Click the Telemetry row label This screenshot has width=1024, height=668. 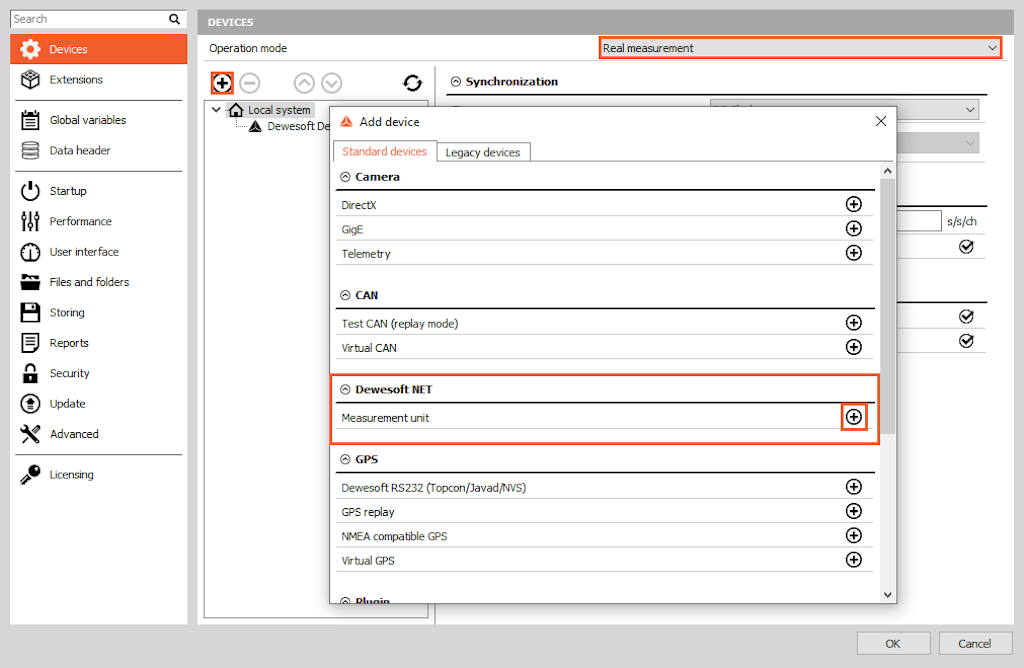(366, 254)
